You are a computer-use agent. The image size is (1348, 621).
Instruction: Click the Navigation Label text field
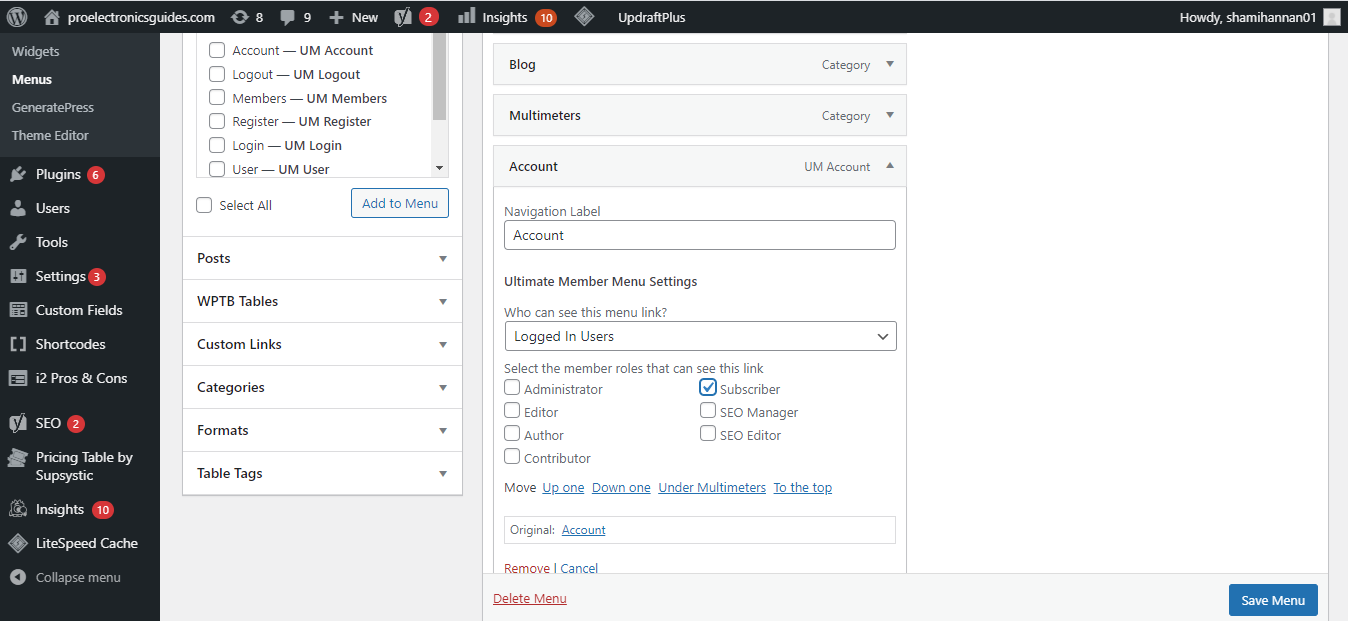(700, 235)
